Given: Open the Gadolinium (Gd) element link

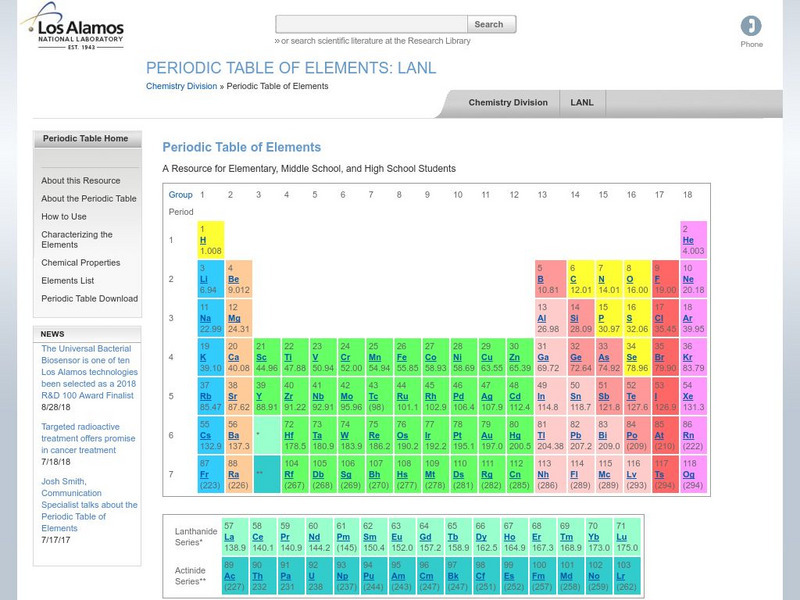Looking at the screenshot, I should pyautogui.click(x=425, y=537).
